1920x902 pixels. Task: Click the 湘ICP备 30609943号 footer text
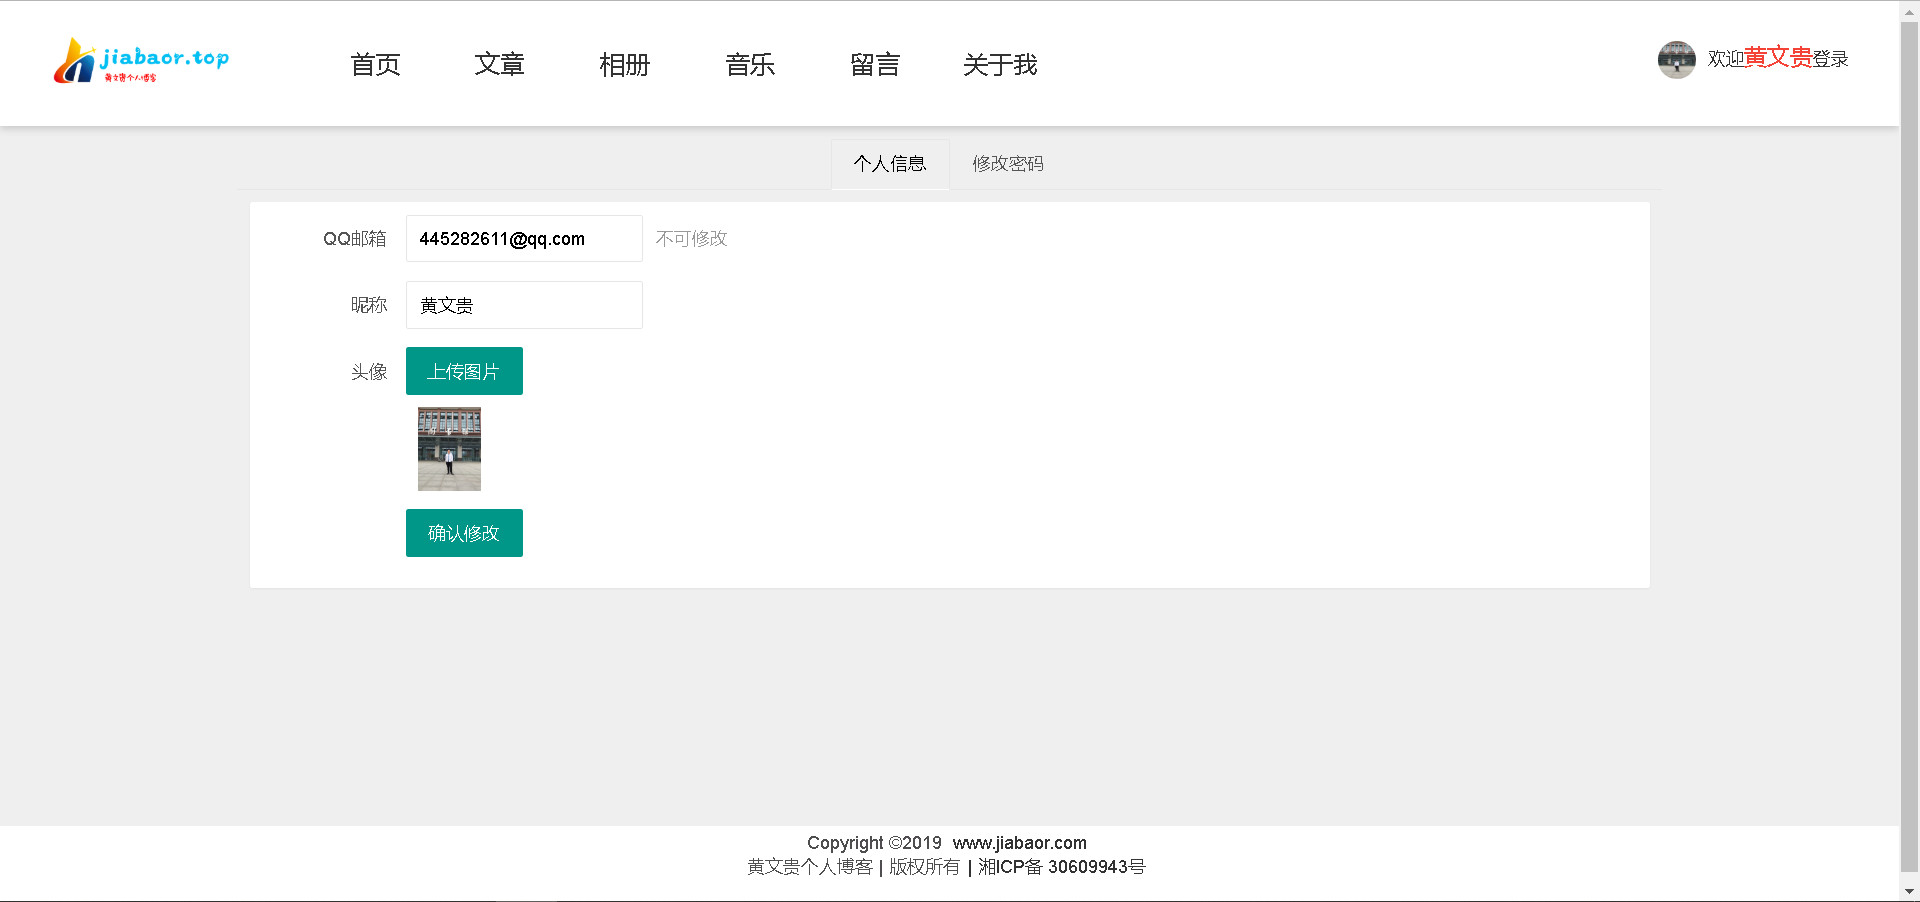click(x=1062, y=867)
